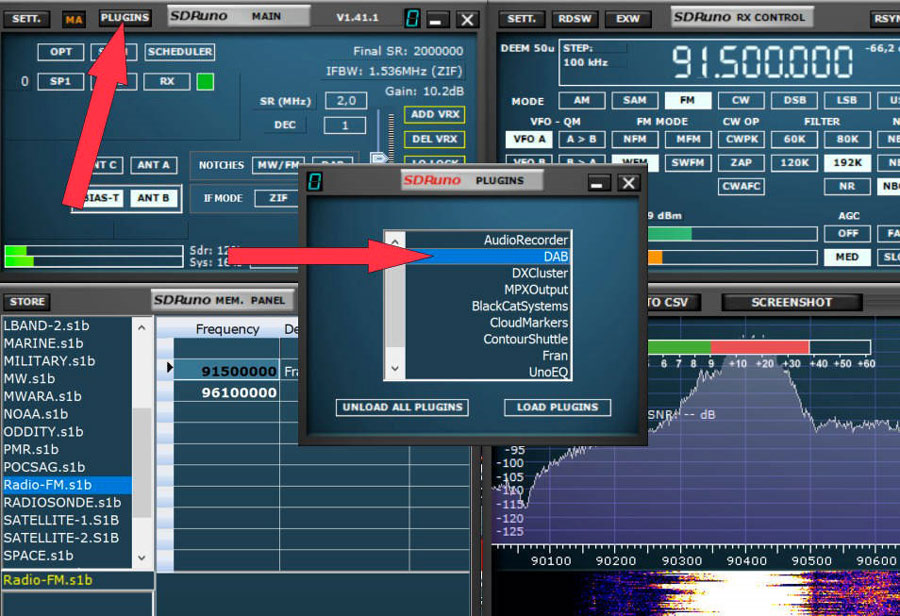
Task: Click the EXW button
Action: [x=627, y=19]
